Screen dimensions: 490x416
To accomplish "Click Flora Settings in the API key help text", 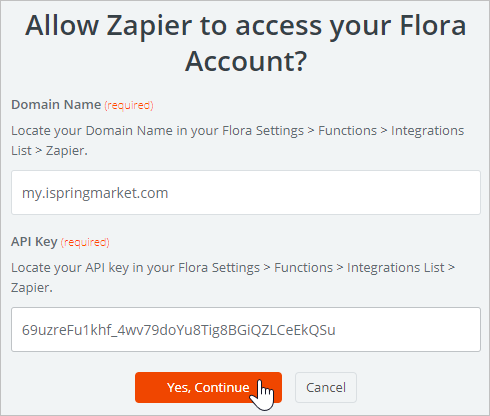I will 219,268.
